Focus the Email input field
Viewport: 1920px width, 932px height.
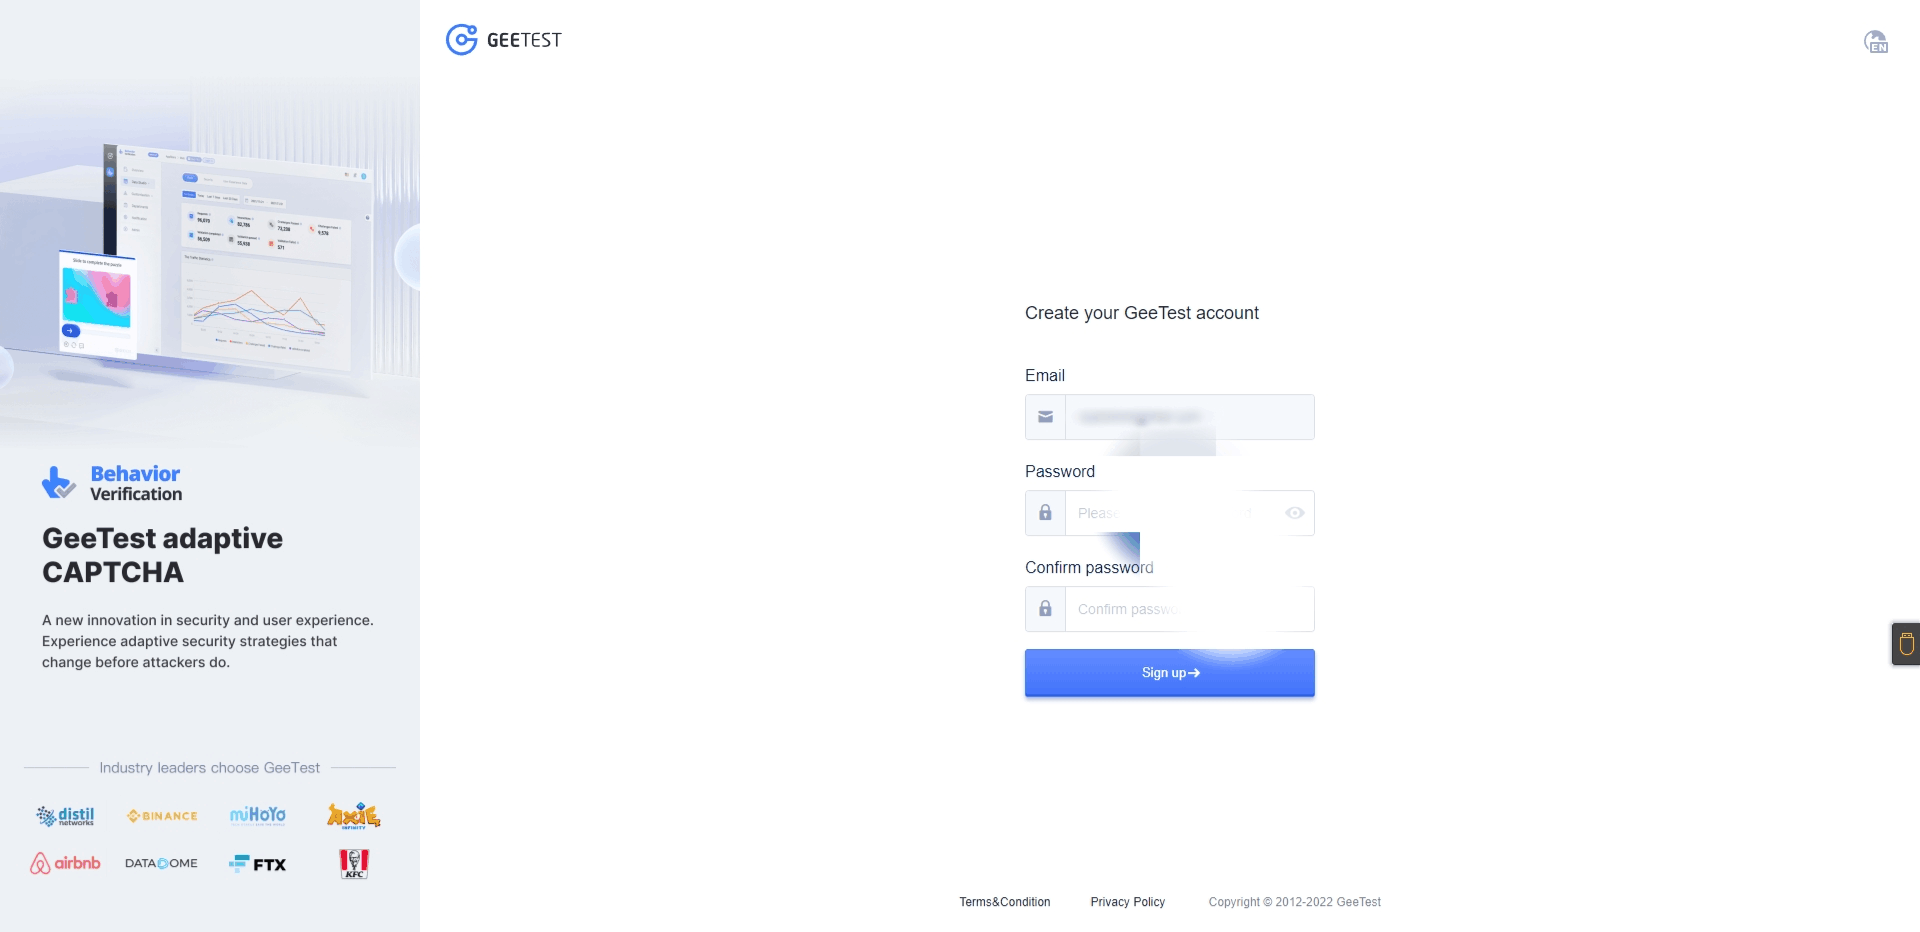pos(1188,417)
